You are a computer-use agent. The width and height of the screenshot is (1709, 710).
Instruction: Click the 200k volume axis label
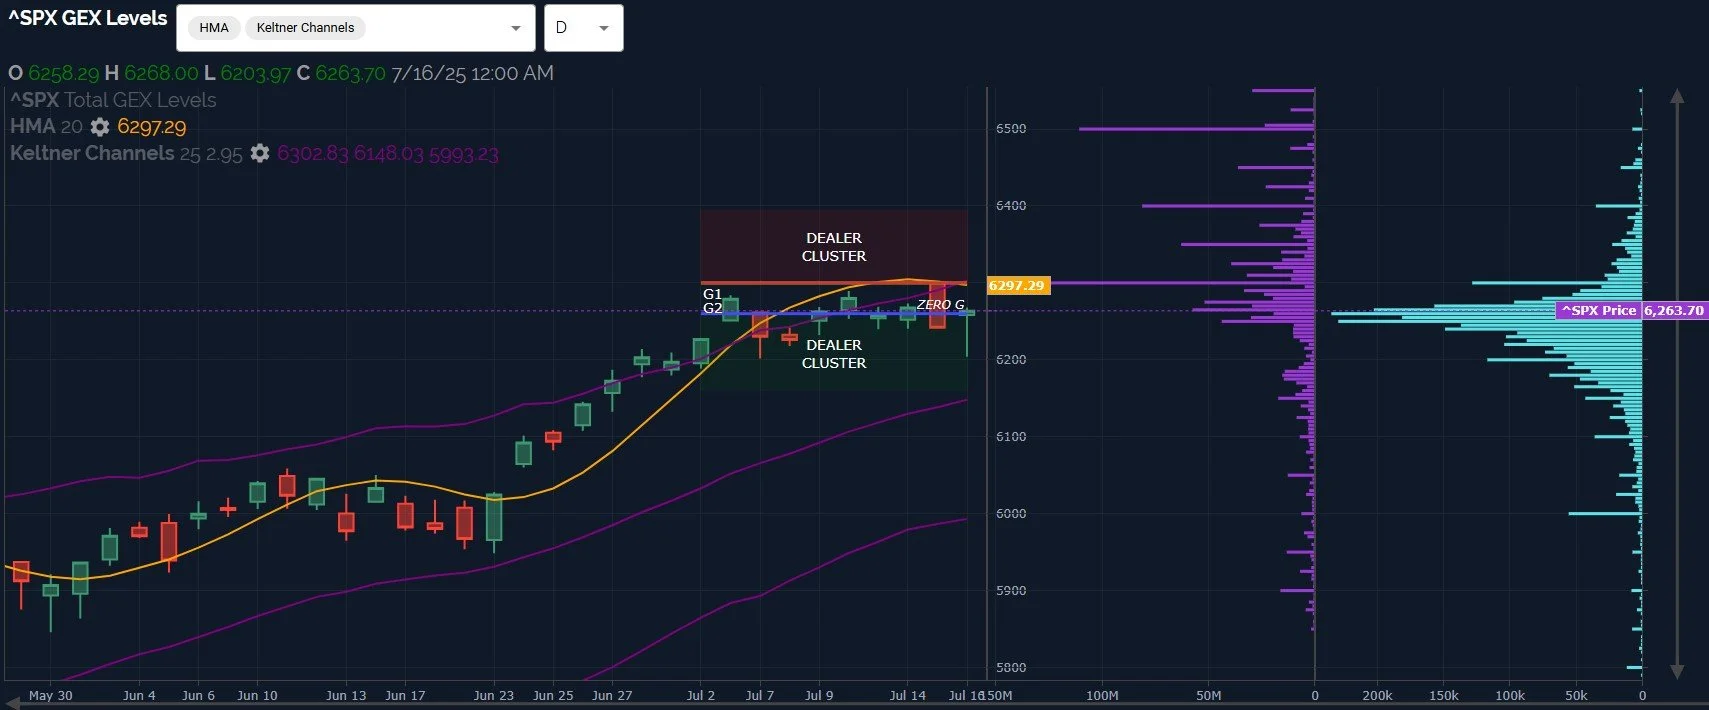[1377, 695]
